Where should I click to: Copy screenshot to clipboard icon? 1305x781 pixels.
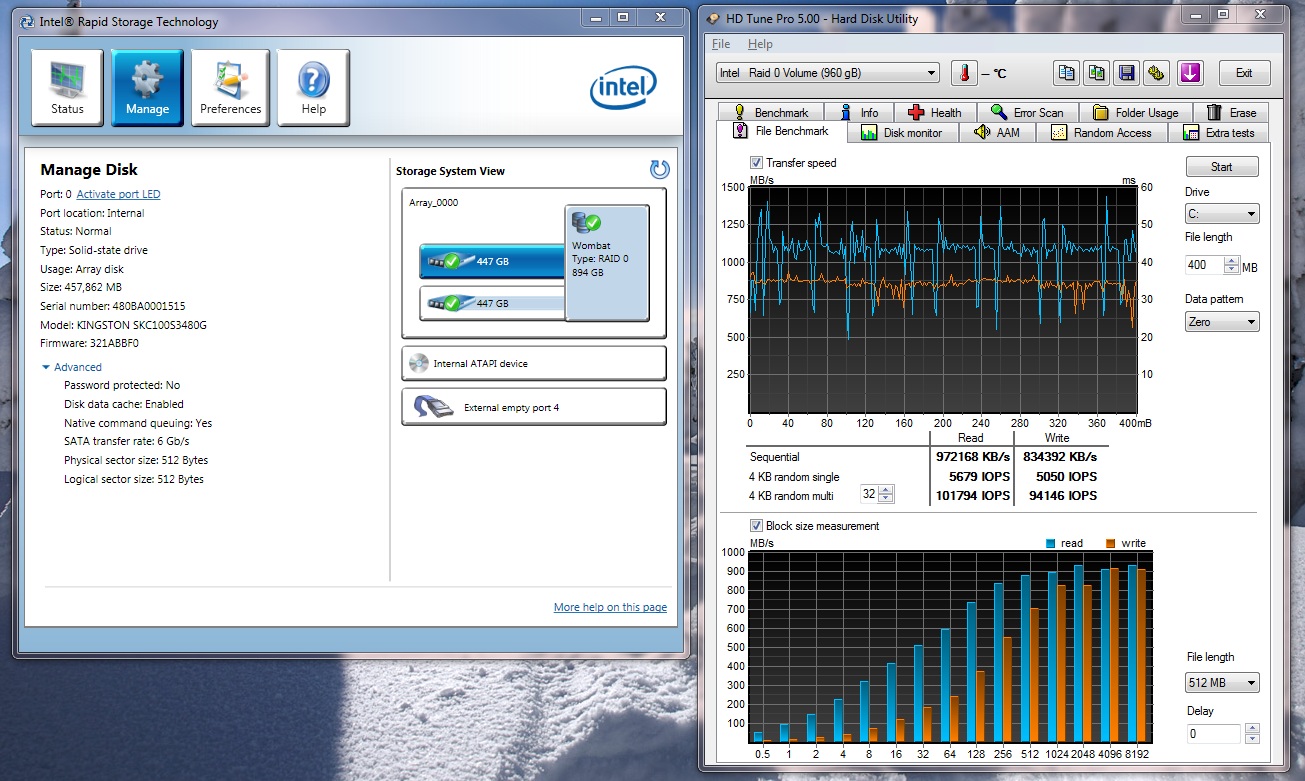(x=1097, y=73)
